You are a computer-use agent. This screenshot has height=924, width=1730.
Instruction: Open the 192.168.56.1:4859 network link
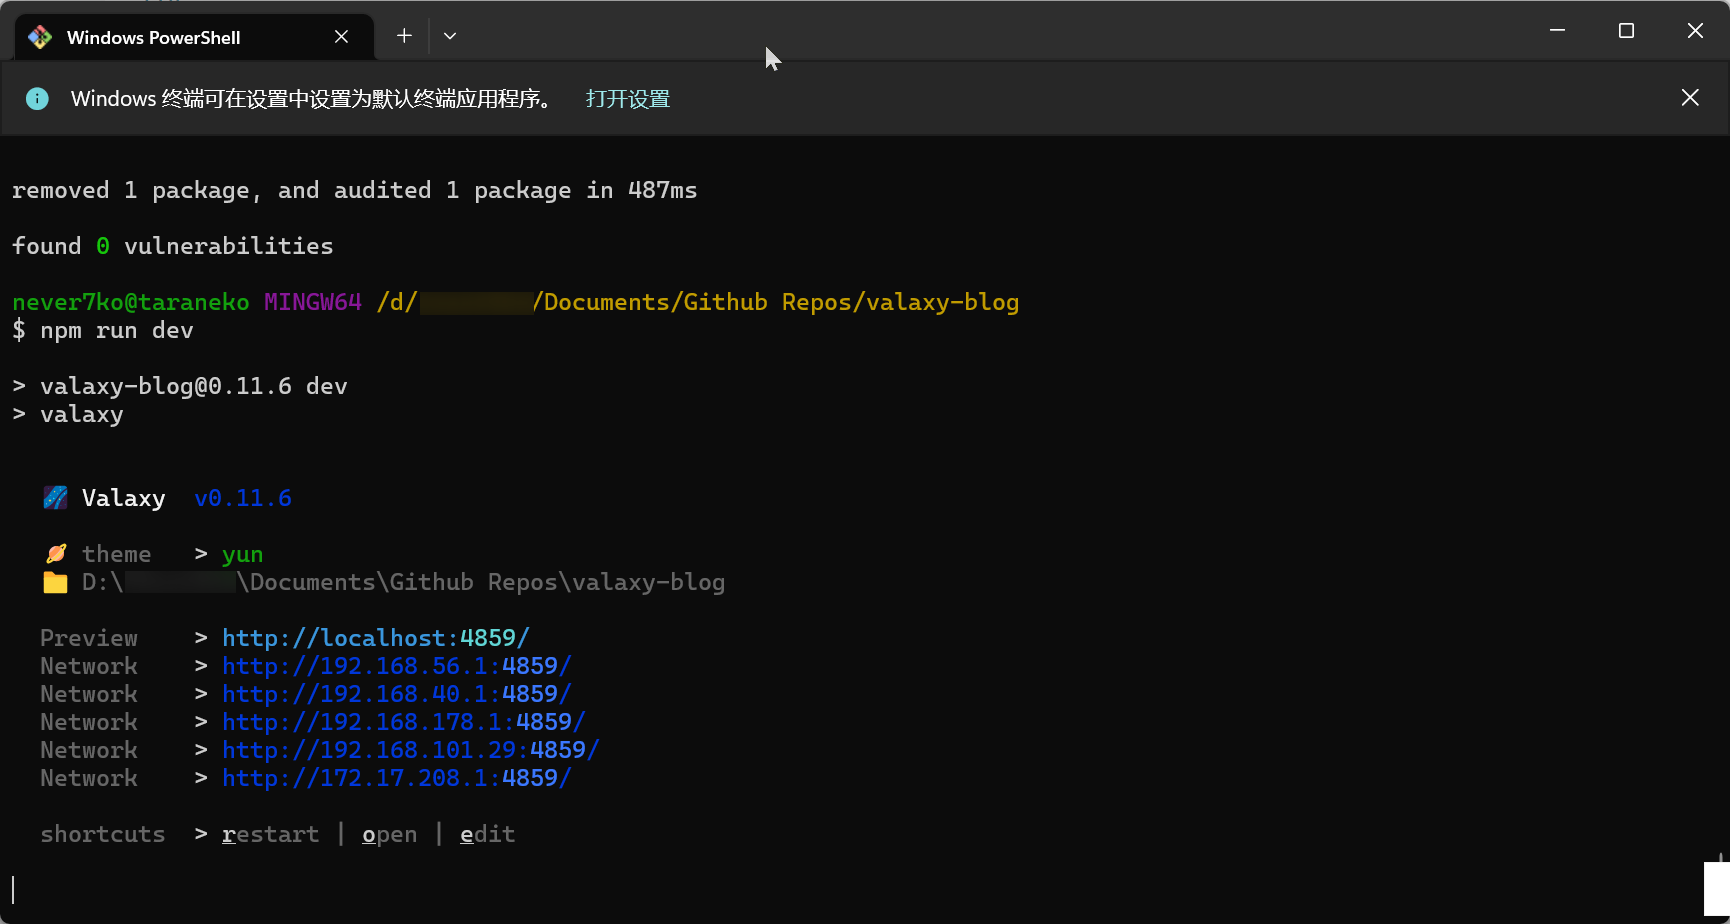(x=396, y=666)
